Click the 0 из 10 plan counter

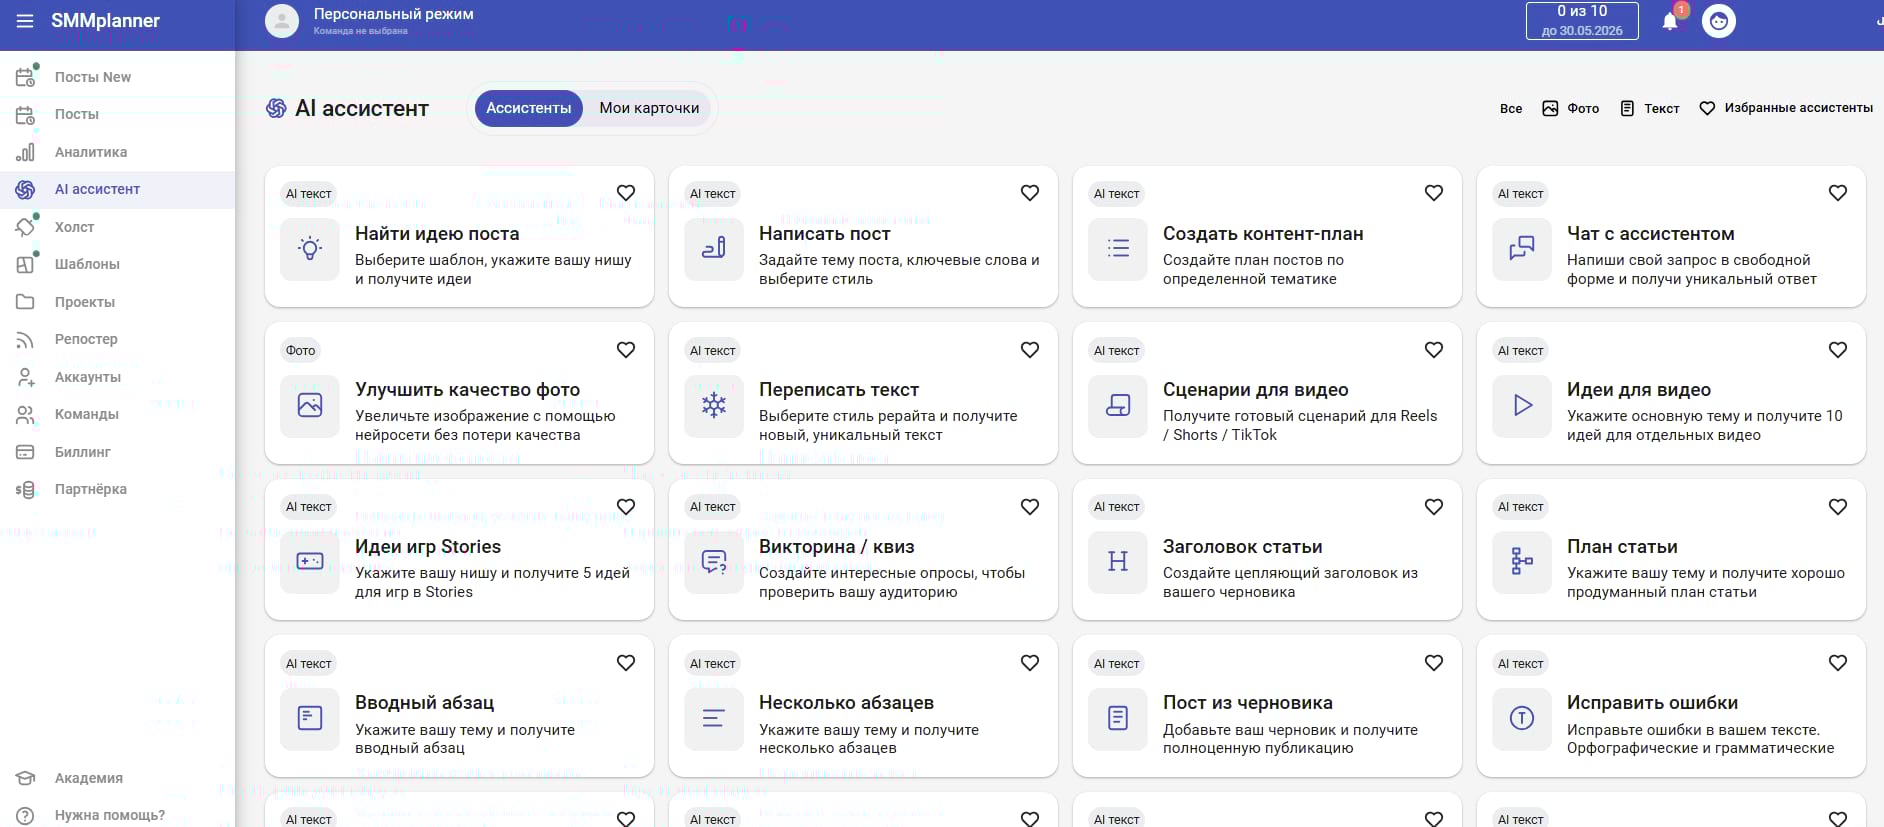(1582, 21)
